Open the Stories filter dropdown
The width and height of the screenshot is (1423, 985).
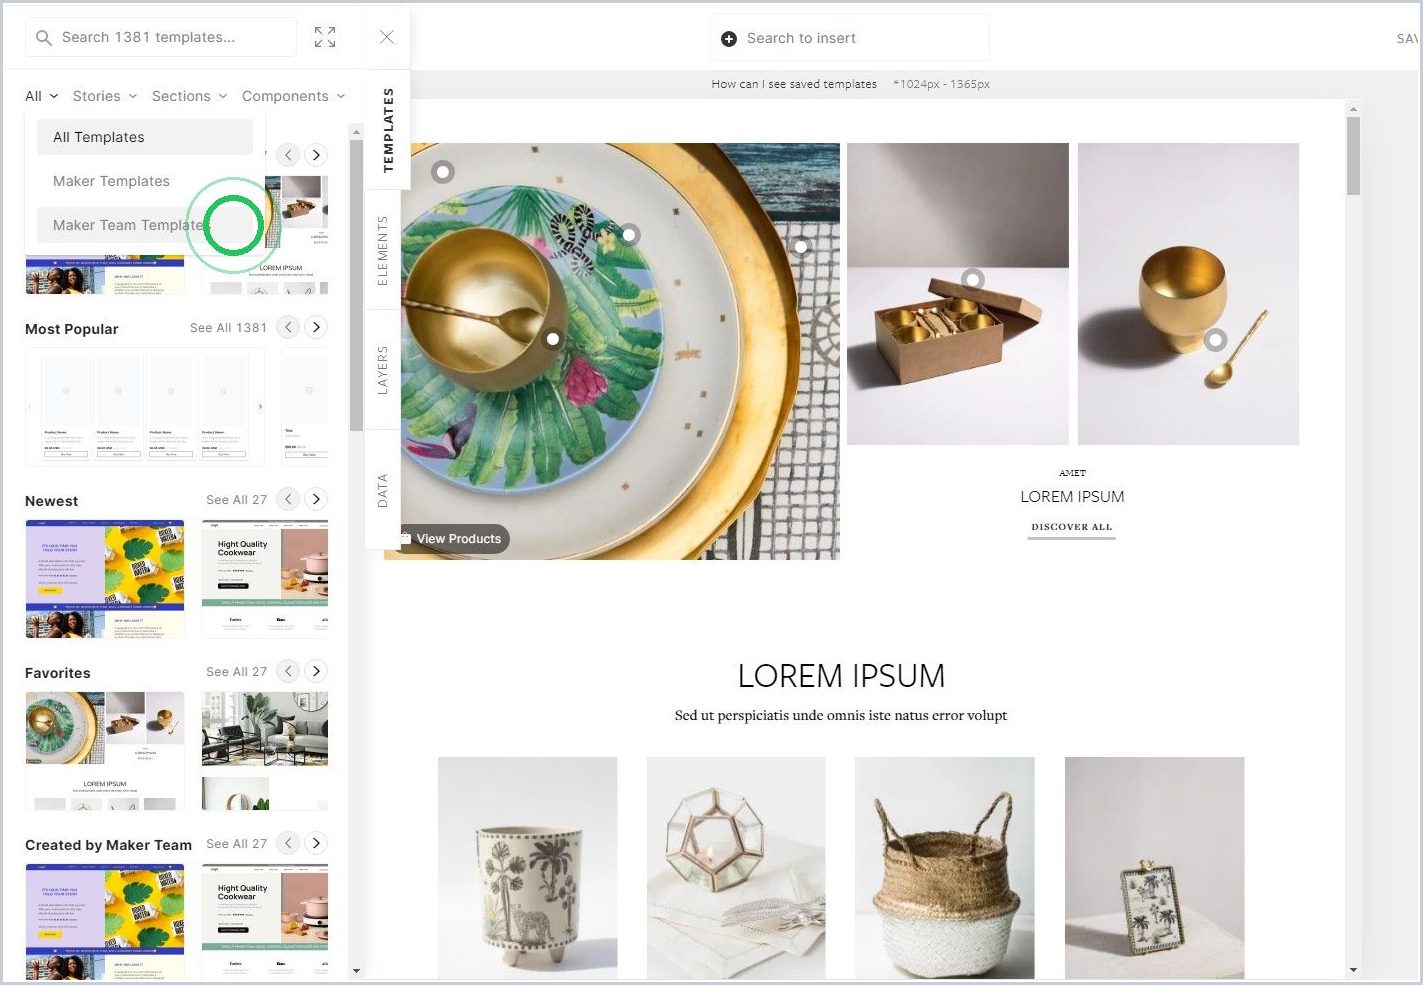coord(105,96)
